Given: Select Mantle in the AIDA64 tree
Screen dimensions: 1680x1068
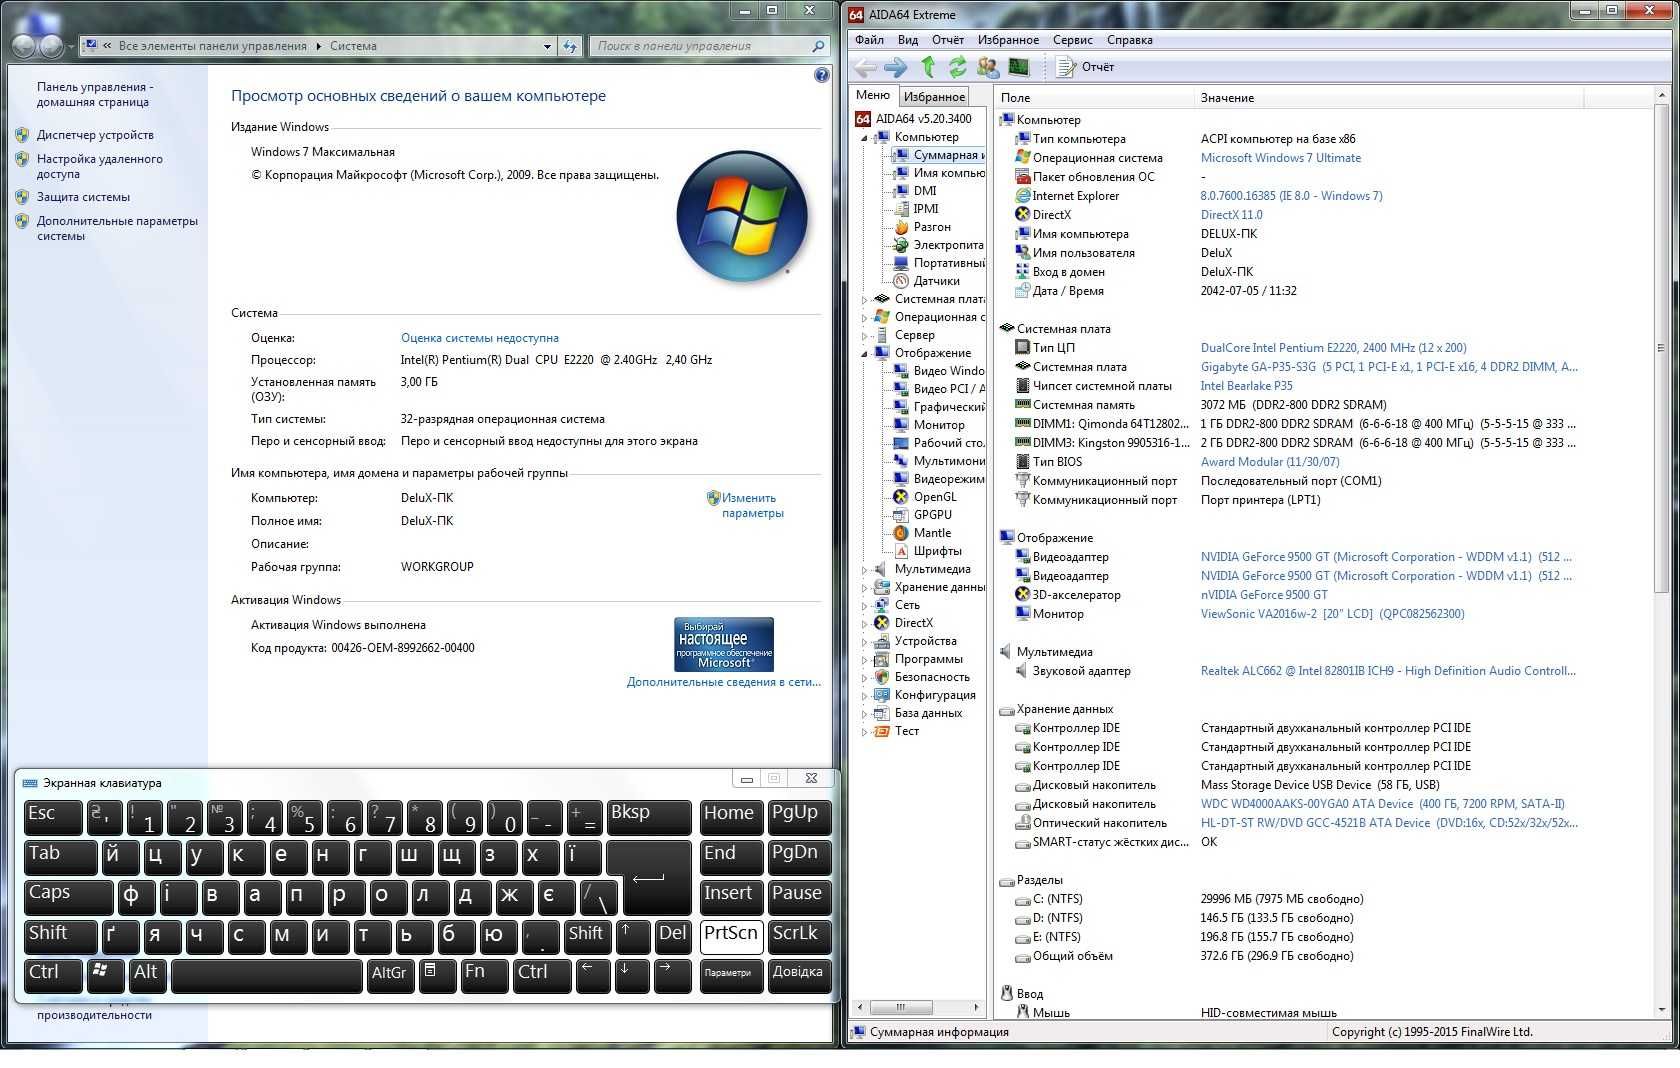Looking at the screenshot, I should click(x=932, y=533).
